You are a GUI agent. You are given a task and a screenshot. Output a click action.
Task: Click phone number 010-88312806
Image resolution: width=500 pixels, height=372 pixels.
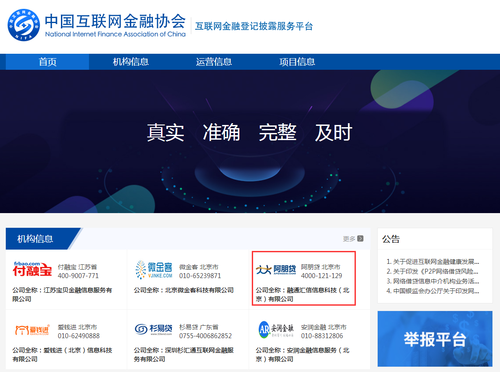pos(322,336)
